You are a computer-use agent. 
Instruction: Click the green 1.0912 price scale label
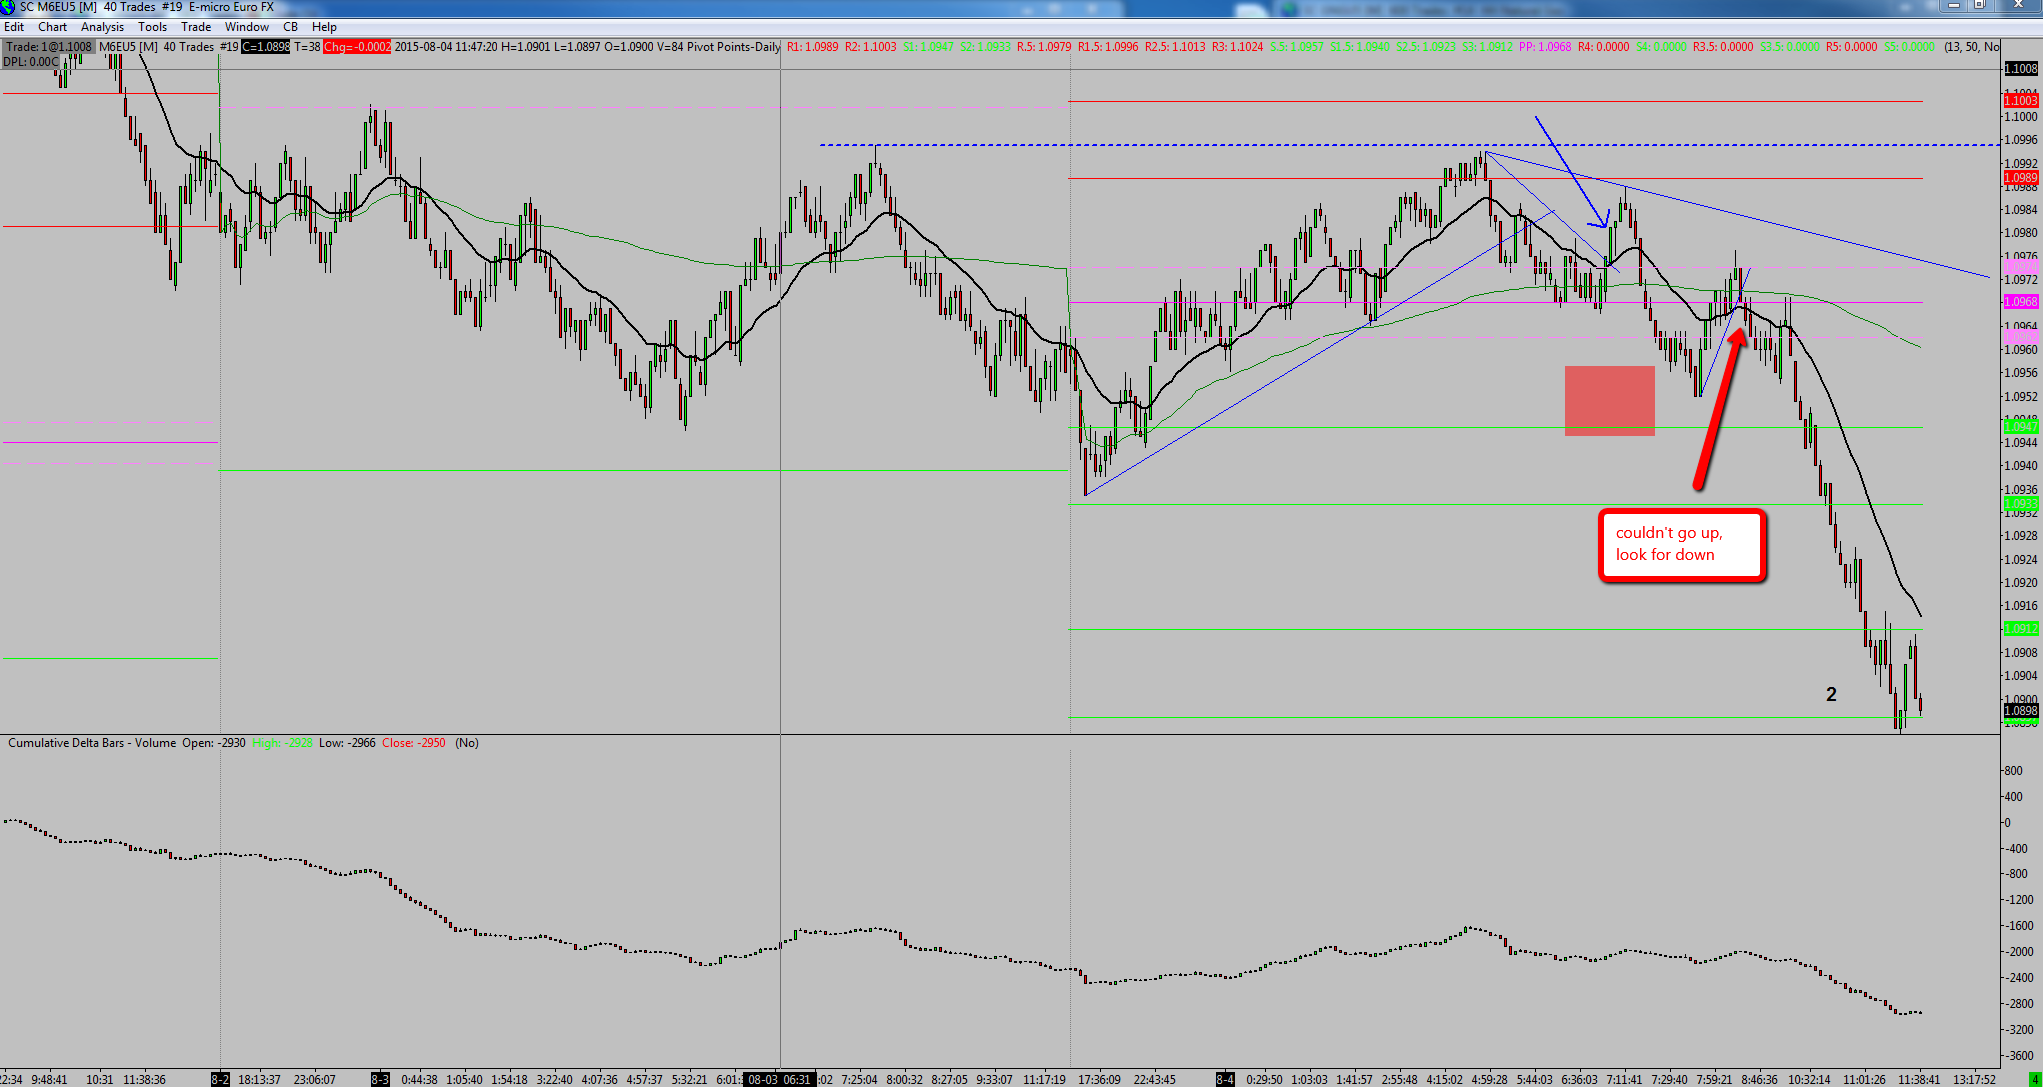pos(2021,629)
